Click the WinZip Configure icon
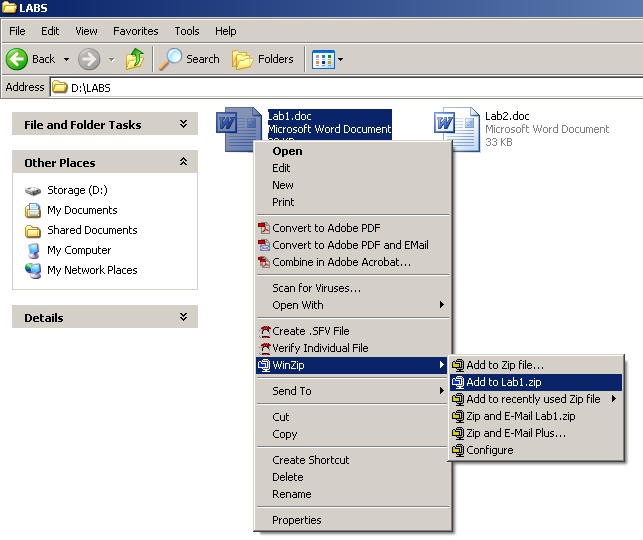Screen dimensions: 643x540 point(458,450)
